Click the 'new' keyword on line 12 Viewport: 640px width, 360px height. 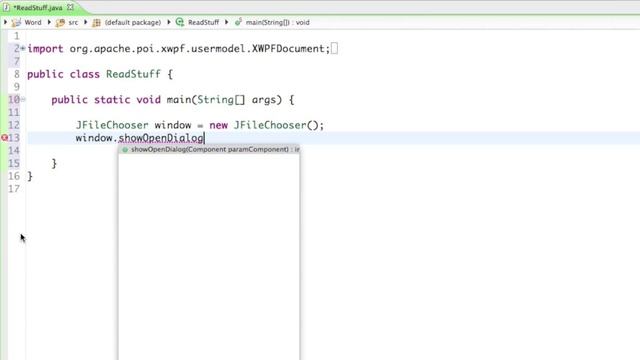tap(218, 125)
